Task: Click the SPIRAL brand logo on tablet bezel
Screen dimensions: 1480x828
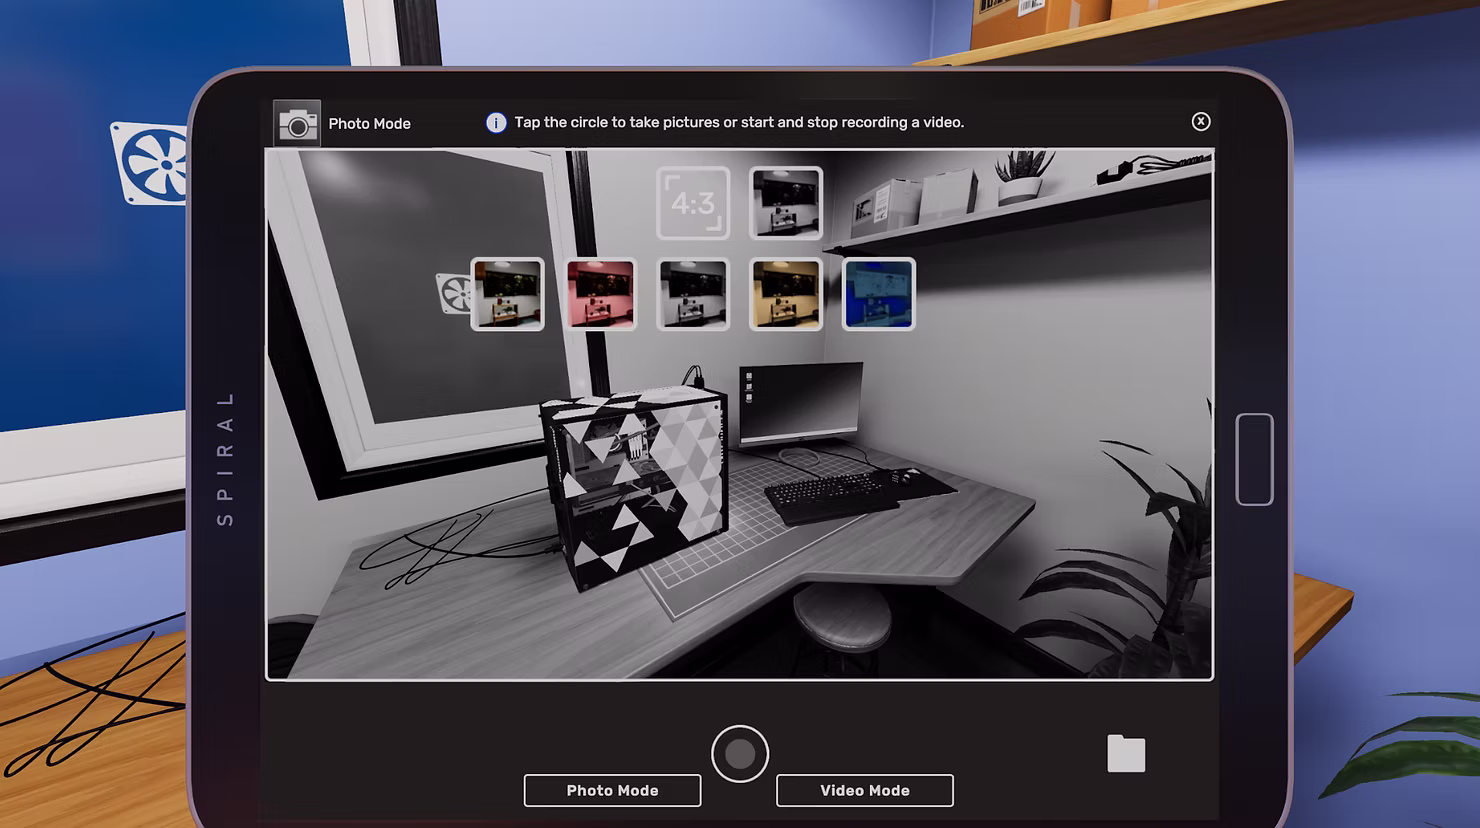Action: [226, 458]
